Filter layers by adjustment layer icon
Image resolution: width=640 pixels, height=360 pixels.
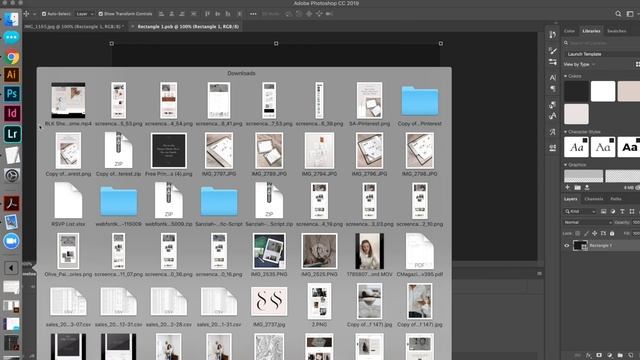click(x=613, y=211)
